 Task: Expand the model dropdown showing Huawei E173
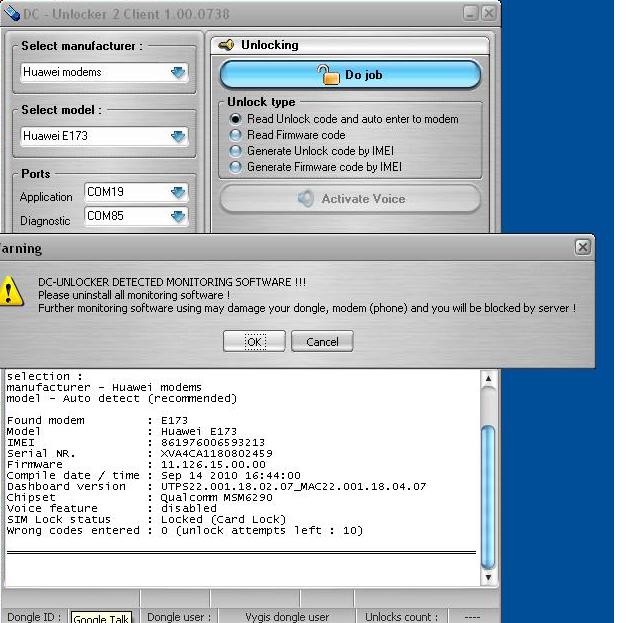pyautogui.click(x=178, y=136)
